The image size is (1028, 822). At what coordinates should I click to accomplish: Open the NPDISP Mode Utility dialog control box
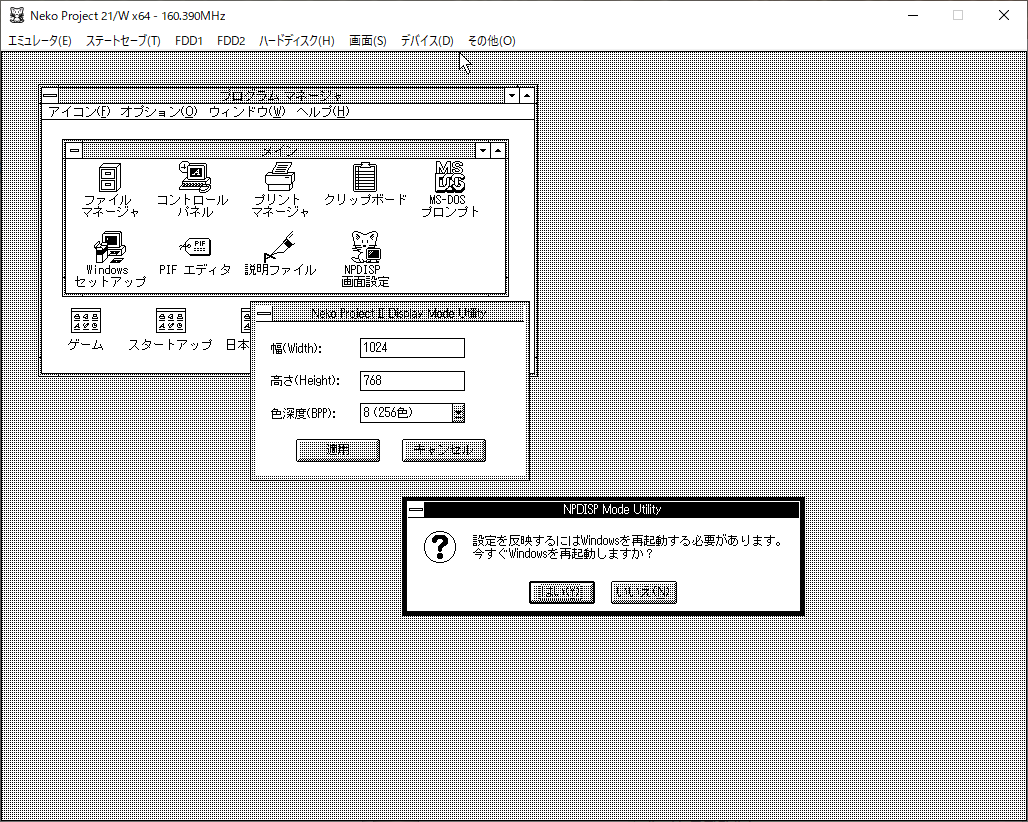(x=416, y=509)
